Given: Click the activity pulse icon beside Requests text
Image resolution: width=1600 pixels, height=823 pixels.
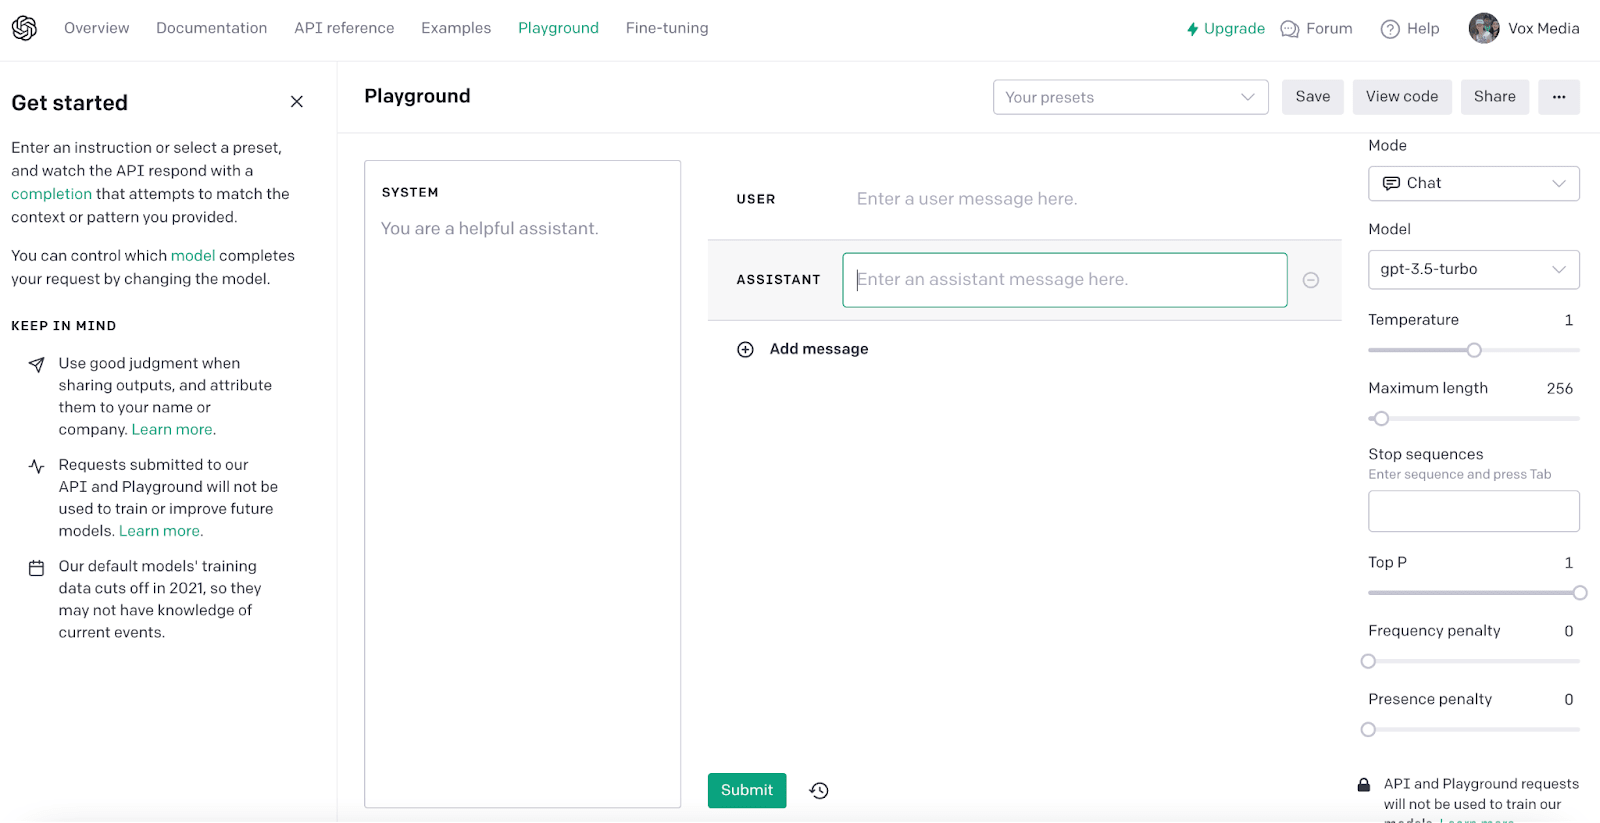Looking at the screenshot, I should (37, 466).
